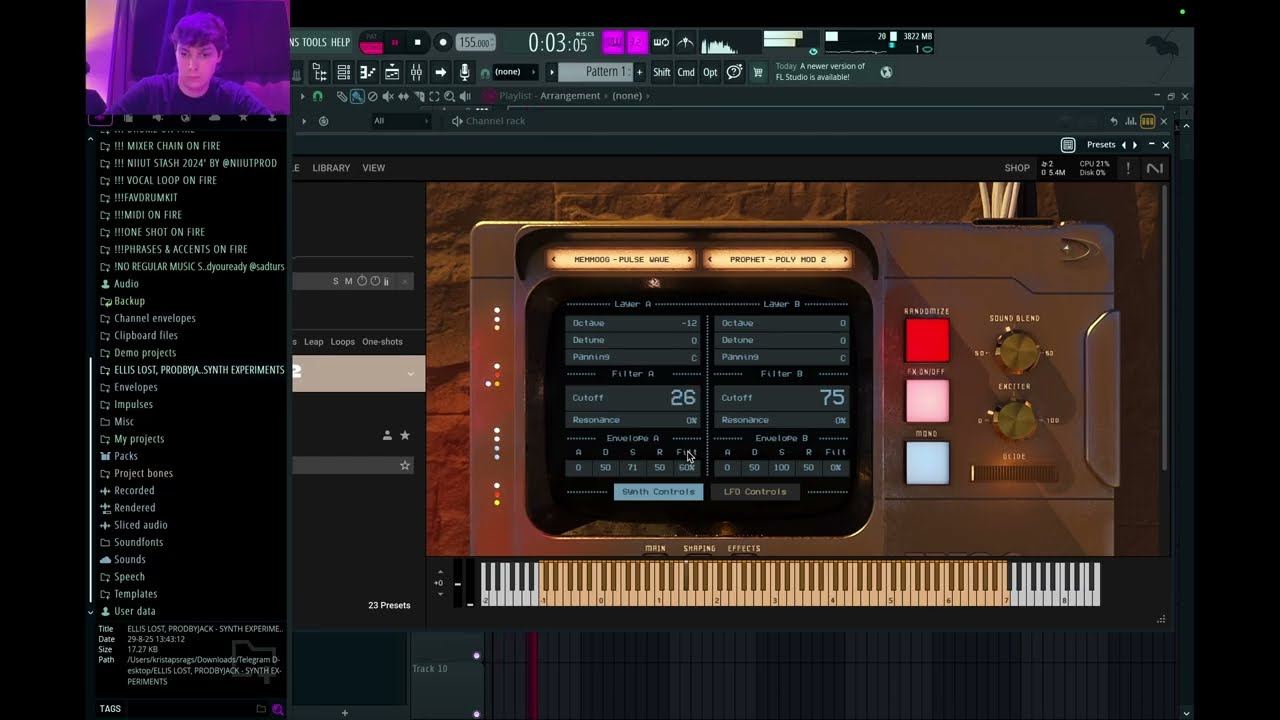
Task: Click the globe online news icon
Action: (x=886, y=72)
